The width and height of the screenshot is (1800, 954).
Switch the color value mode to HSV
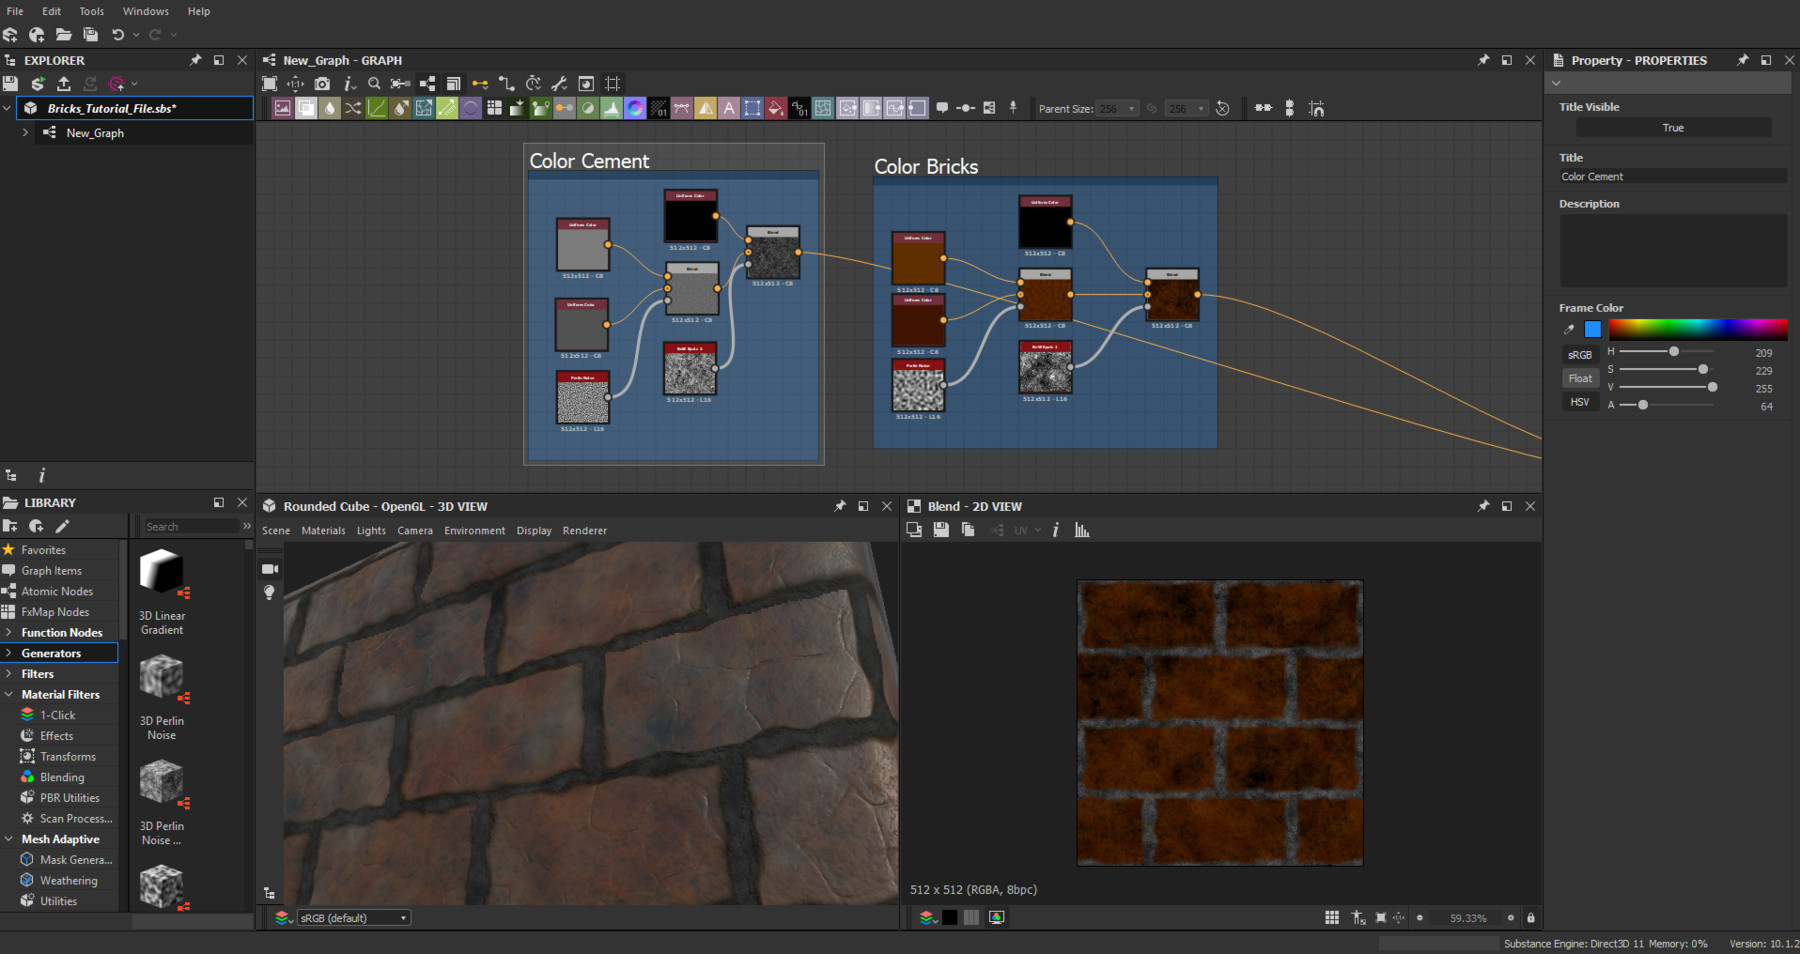(1580, 401)
